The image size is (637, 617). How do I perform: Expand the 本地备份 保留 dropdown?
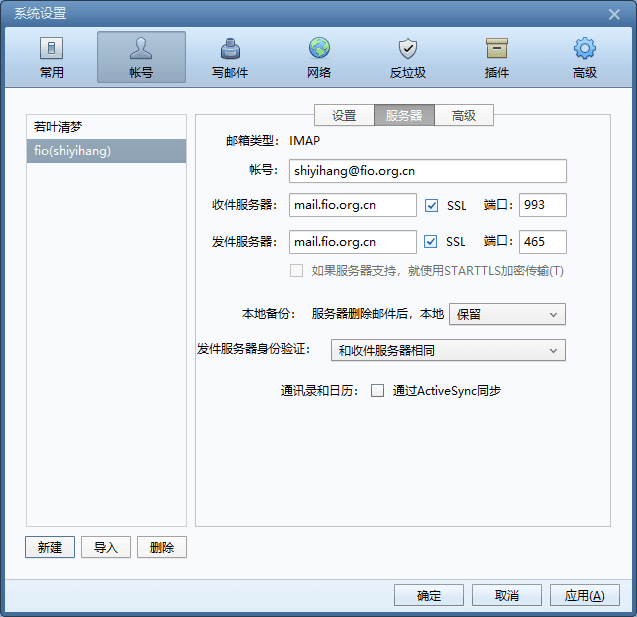pyautogui.click(x=507, y=314)
